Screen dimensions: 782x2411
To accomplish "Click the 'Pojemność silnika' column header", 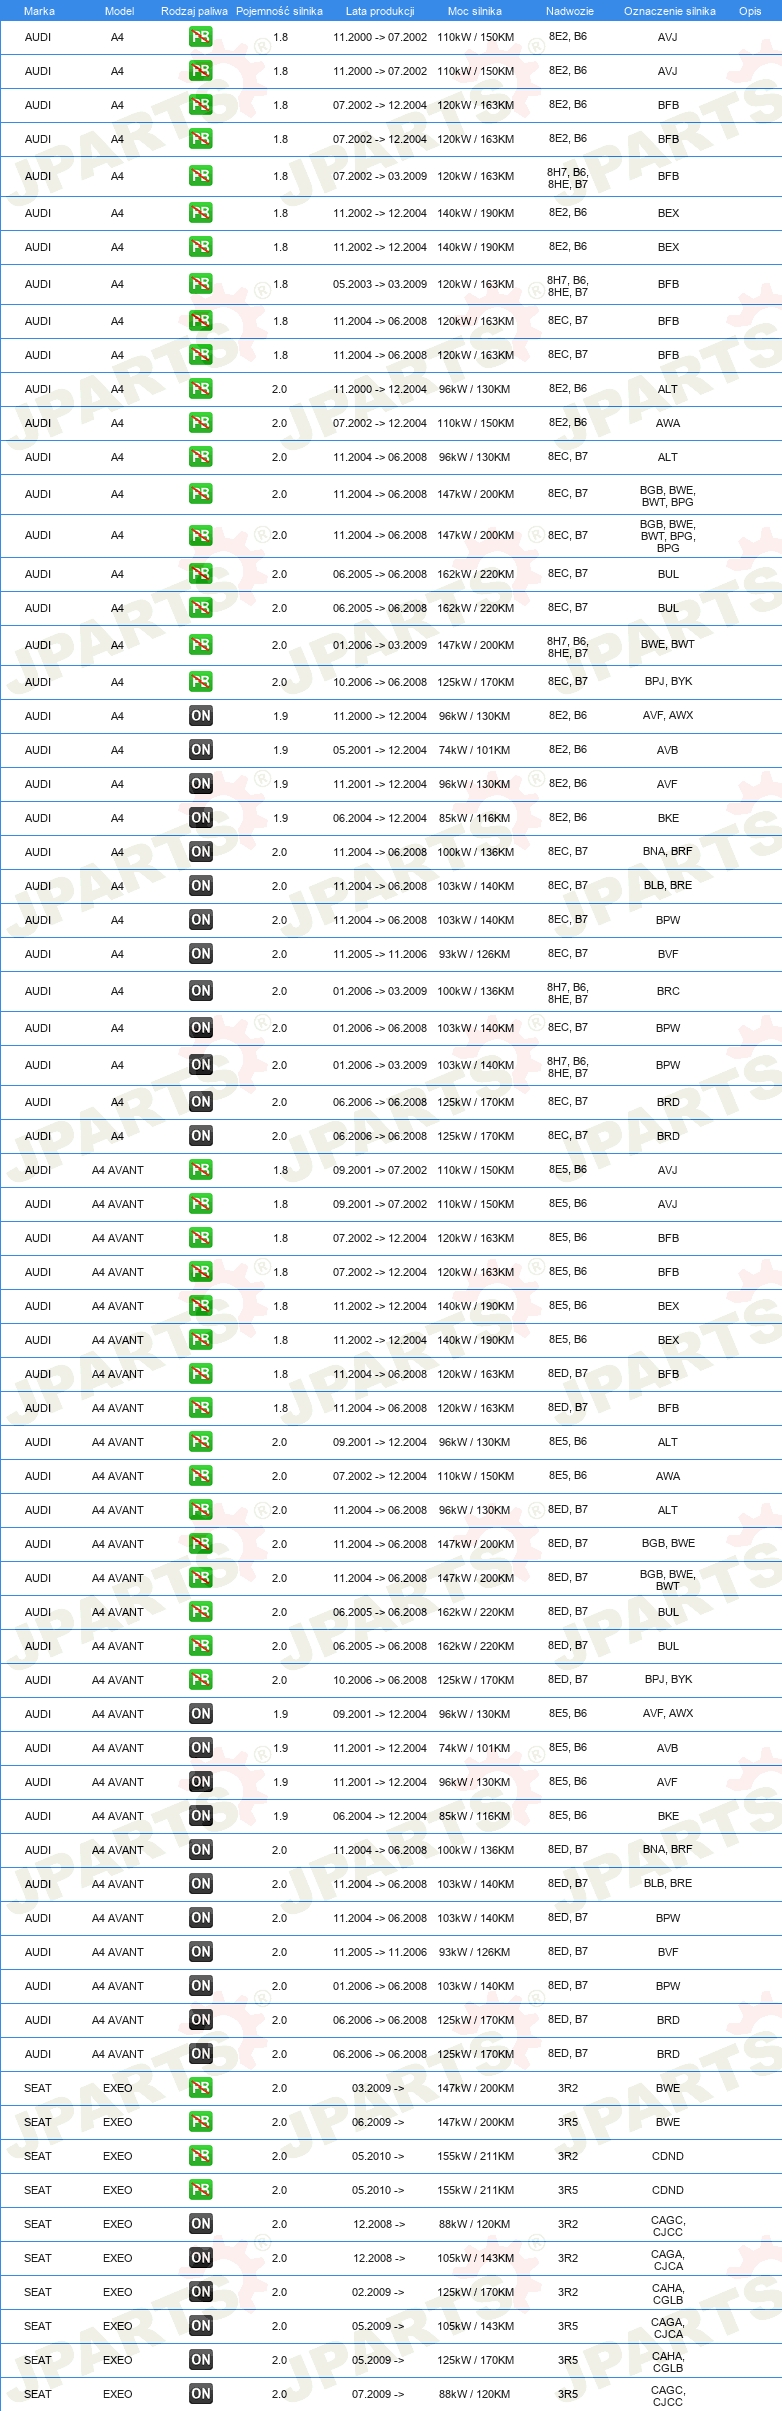I will tap(279, 11).
